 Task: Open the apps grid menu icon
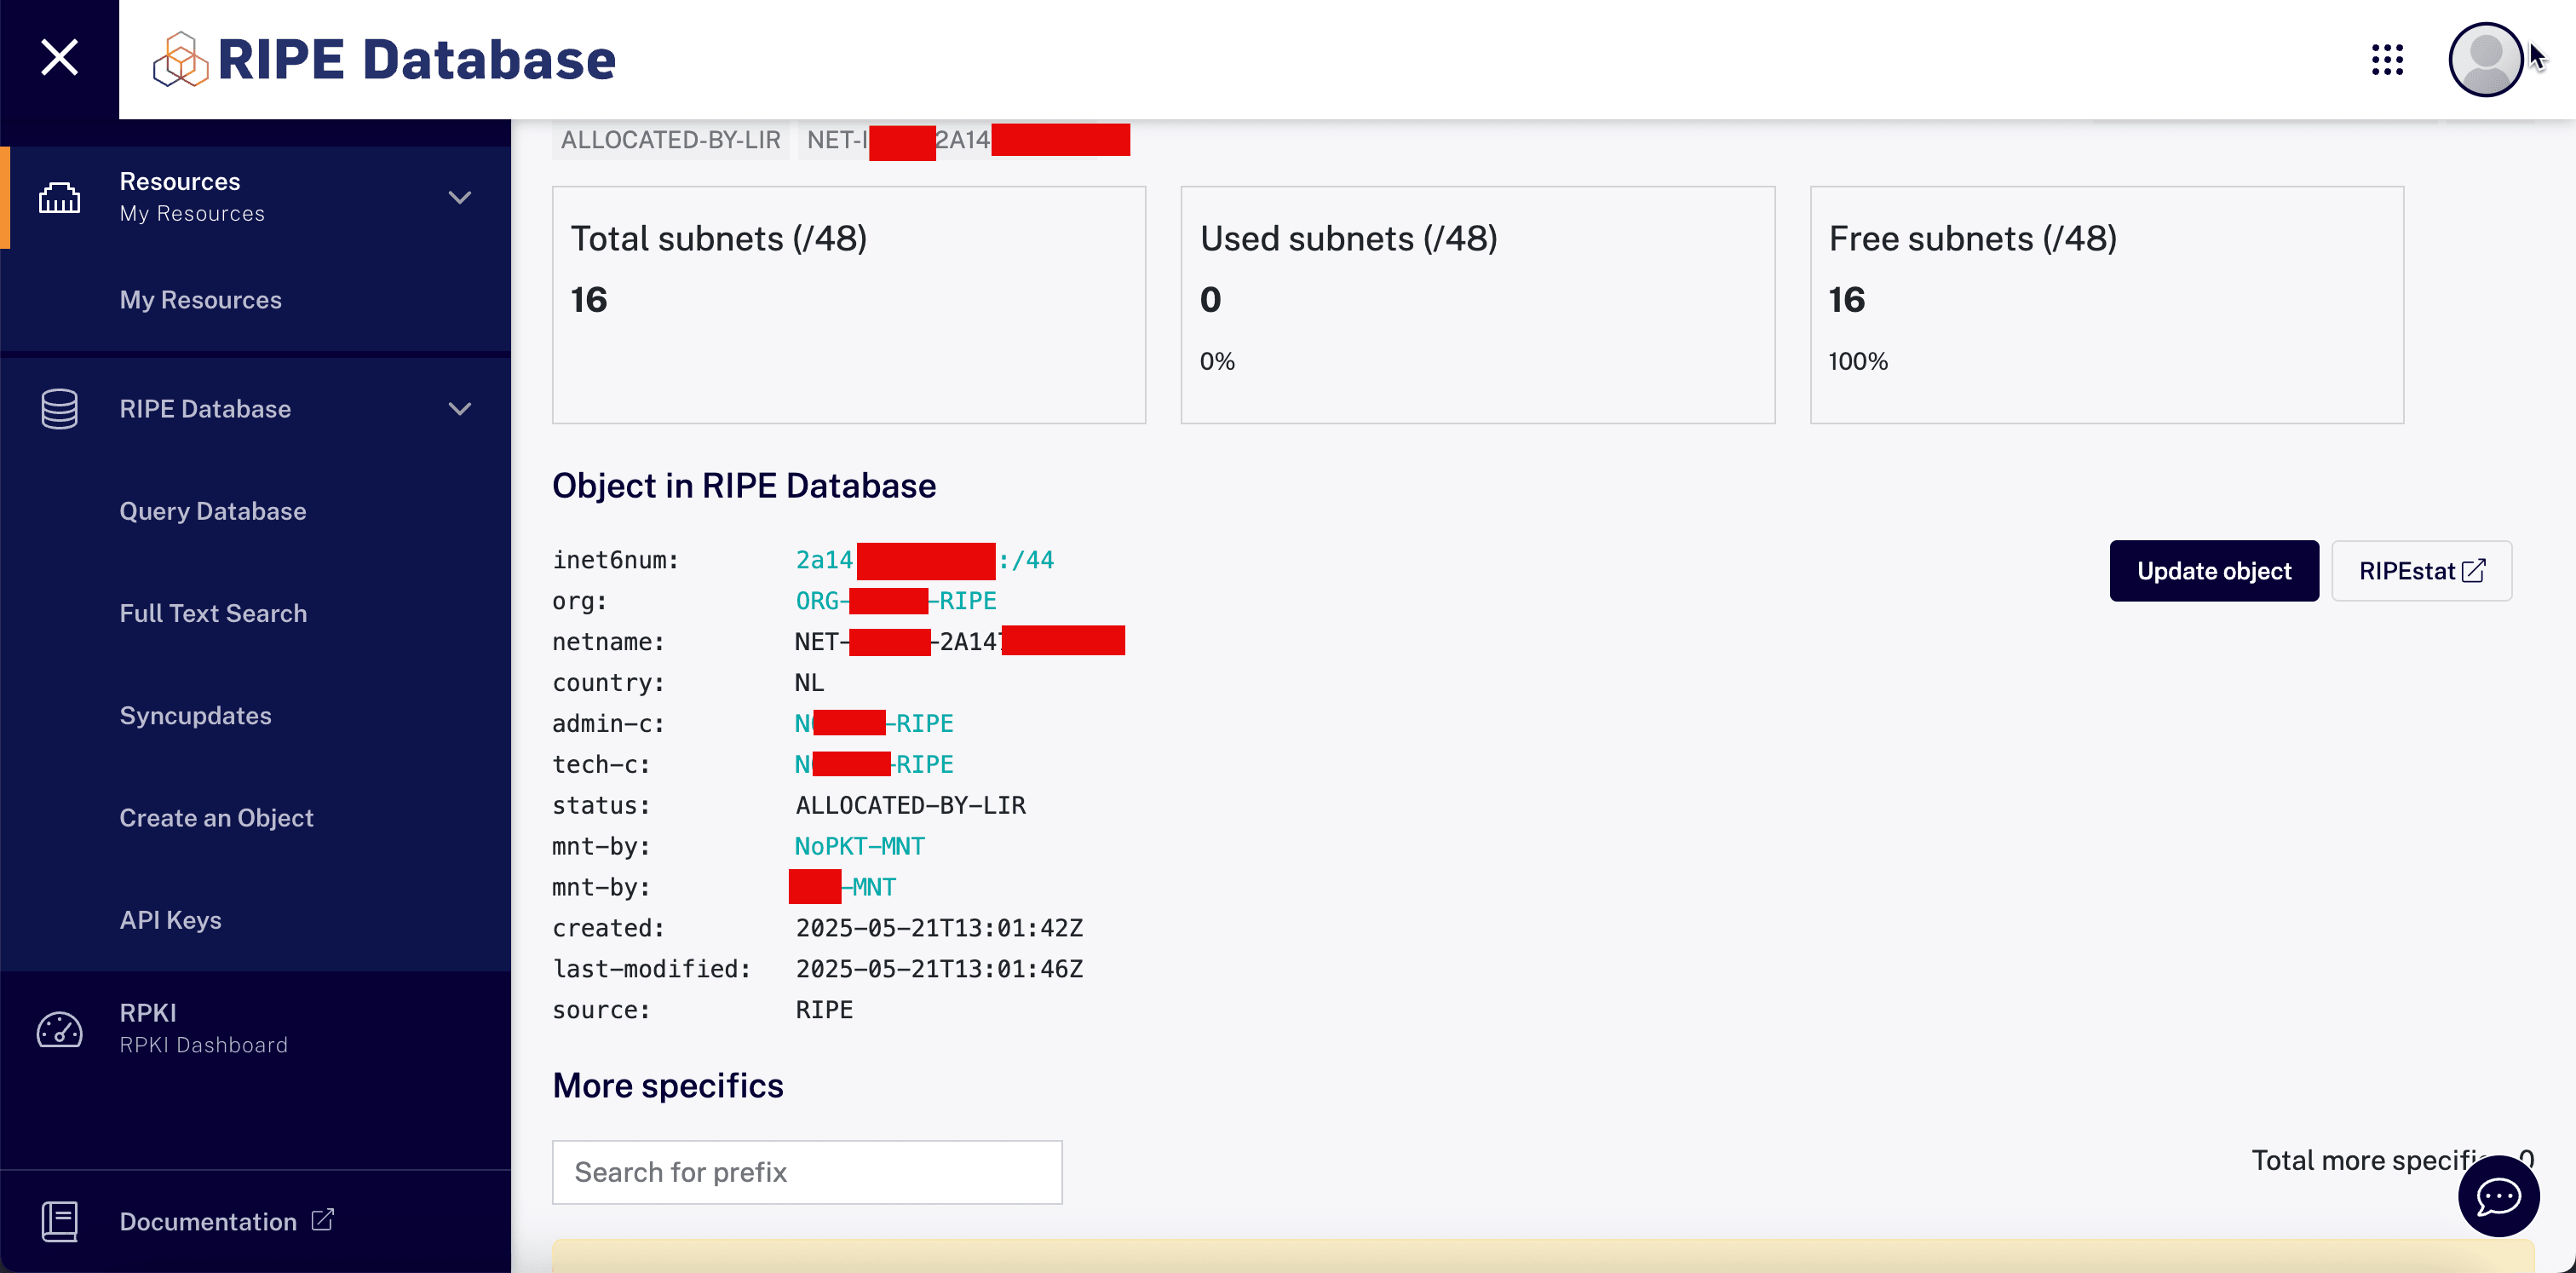click(2386, 60)
